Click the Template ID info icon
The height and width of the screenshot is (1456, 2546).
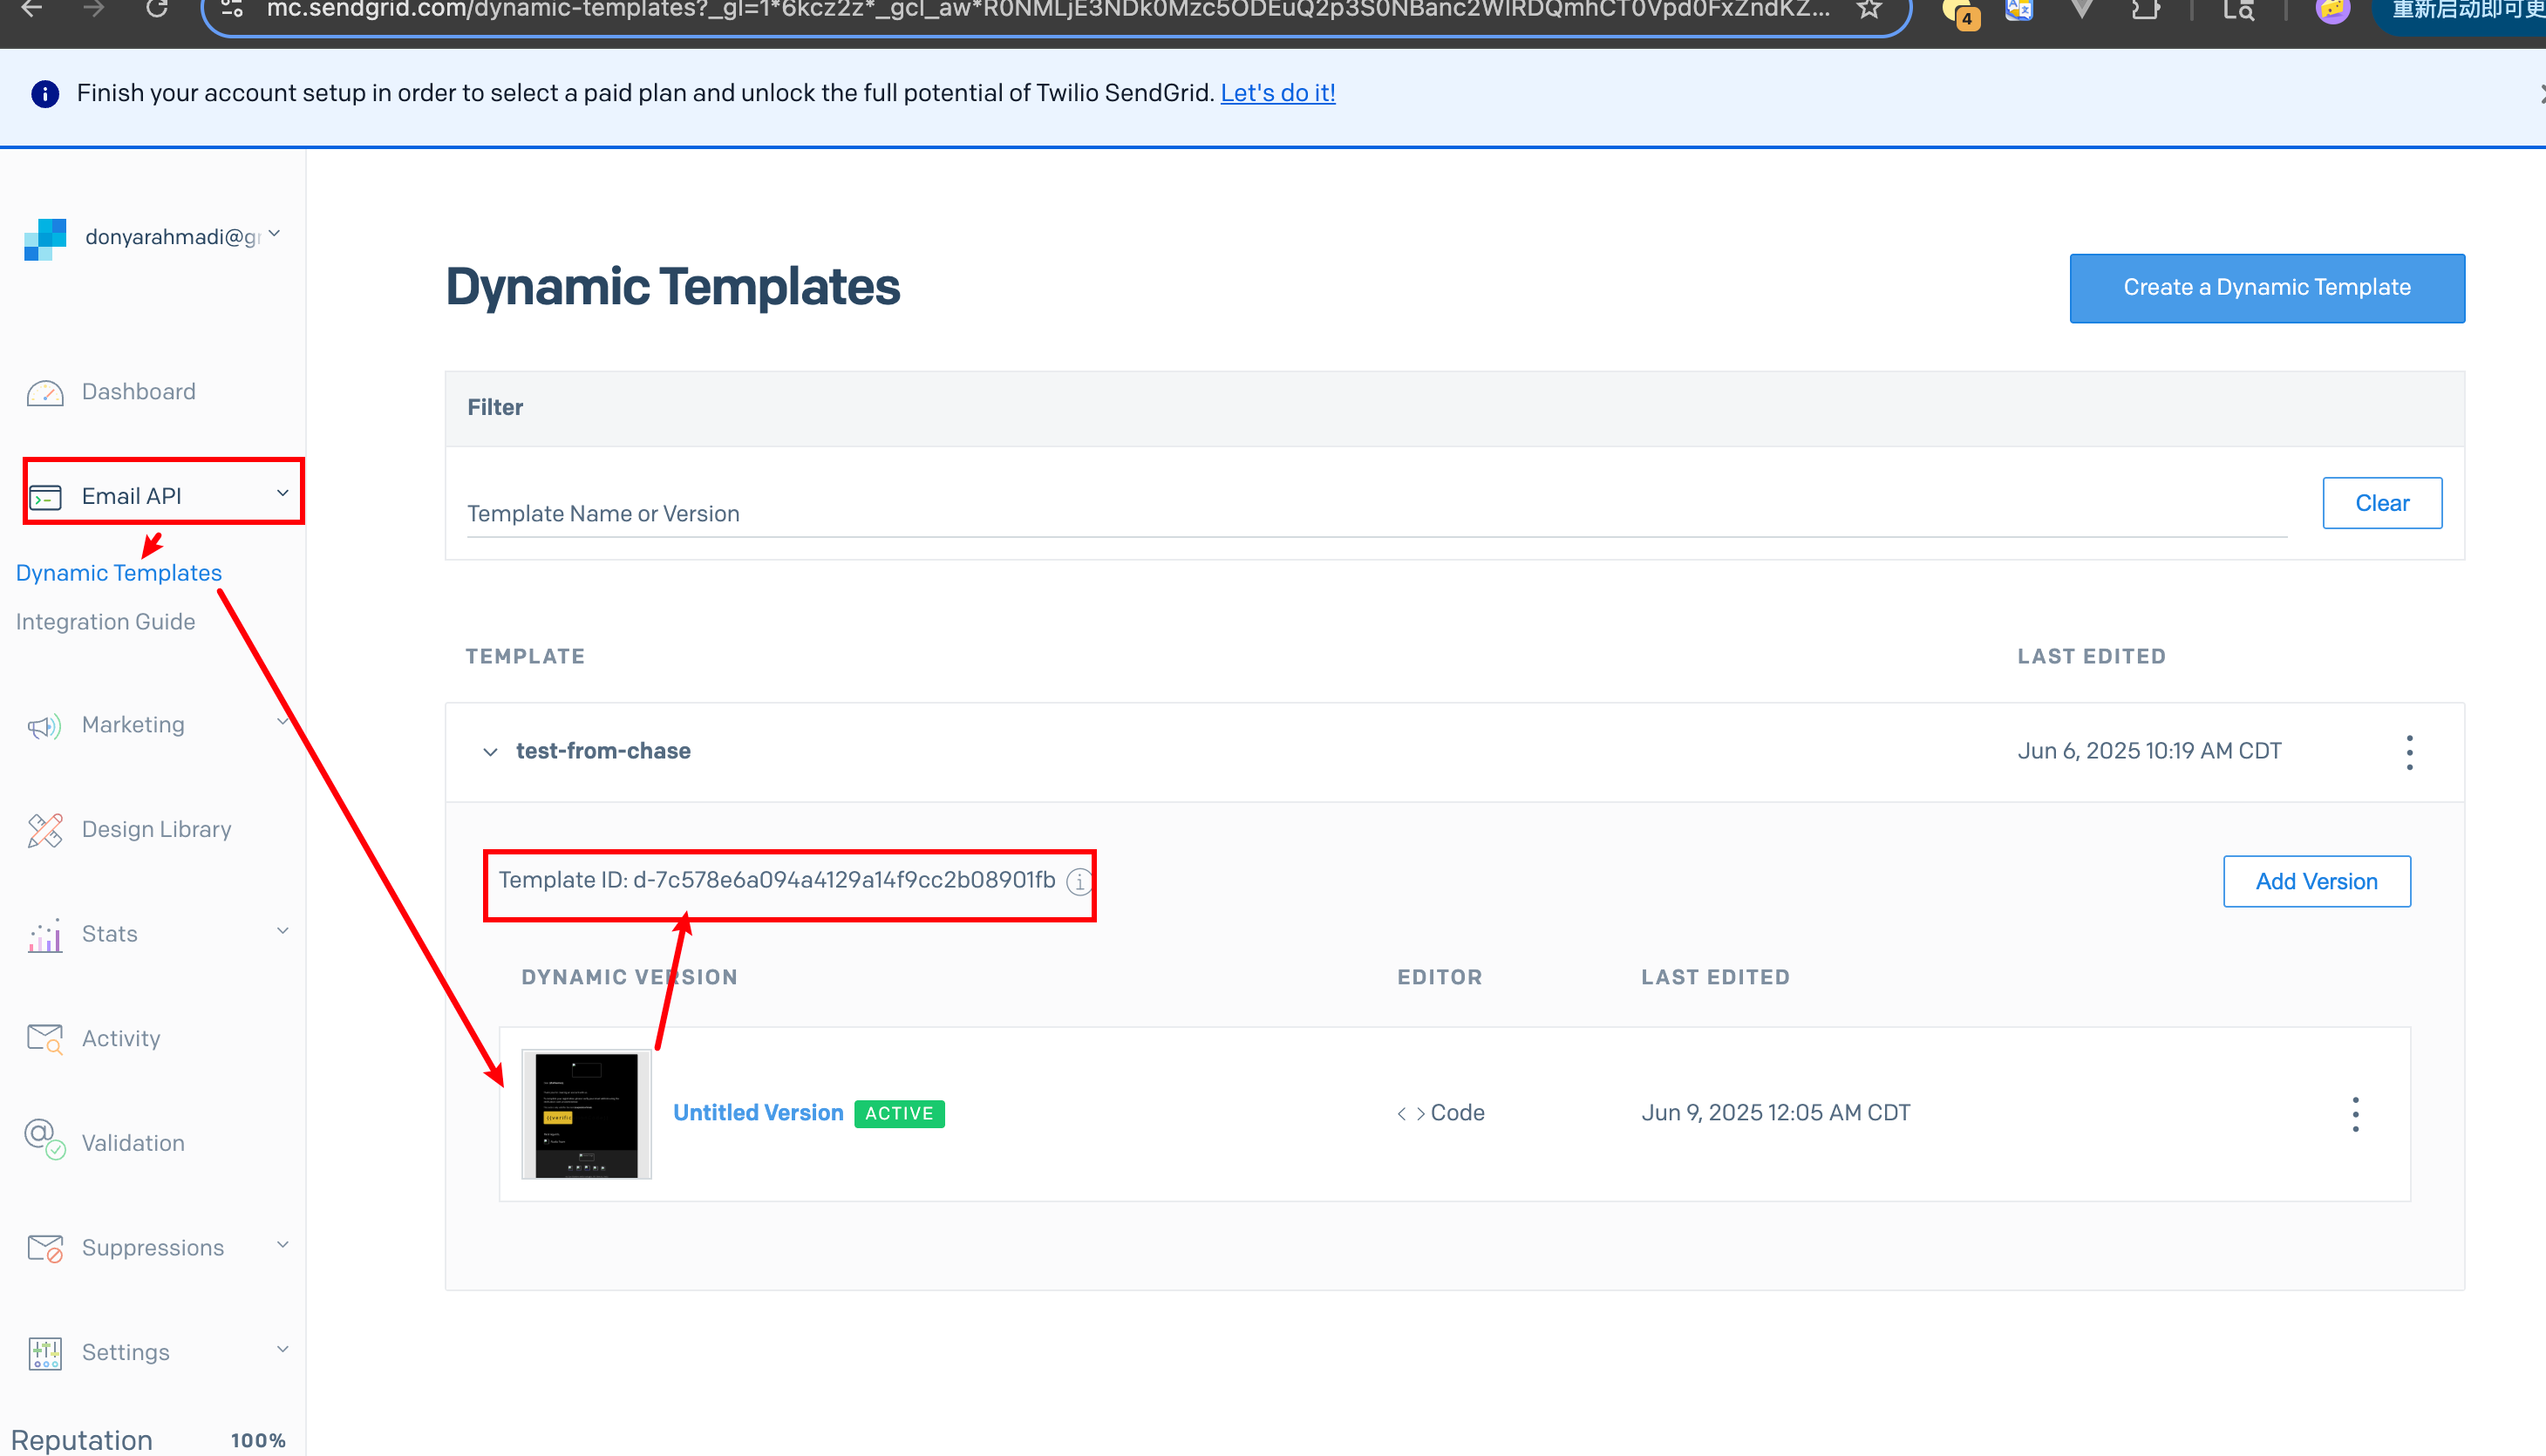[1078, 881]
